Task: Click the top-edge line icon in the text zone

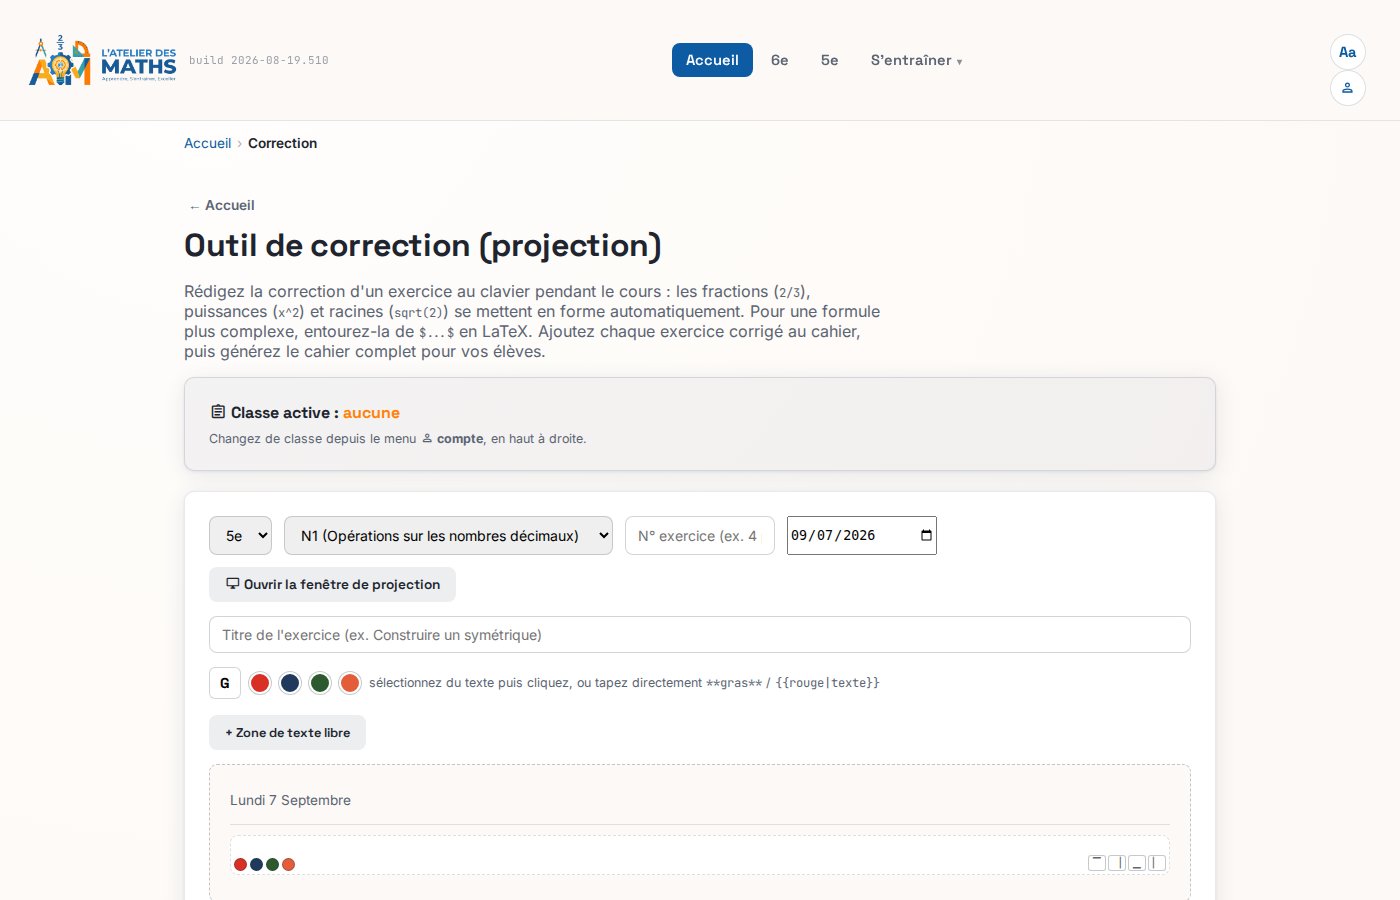Action: (1097, 862)
